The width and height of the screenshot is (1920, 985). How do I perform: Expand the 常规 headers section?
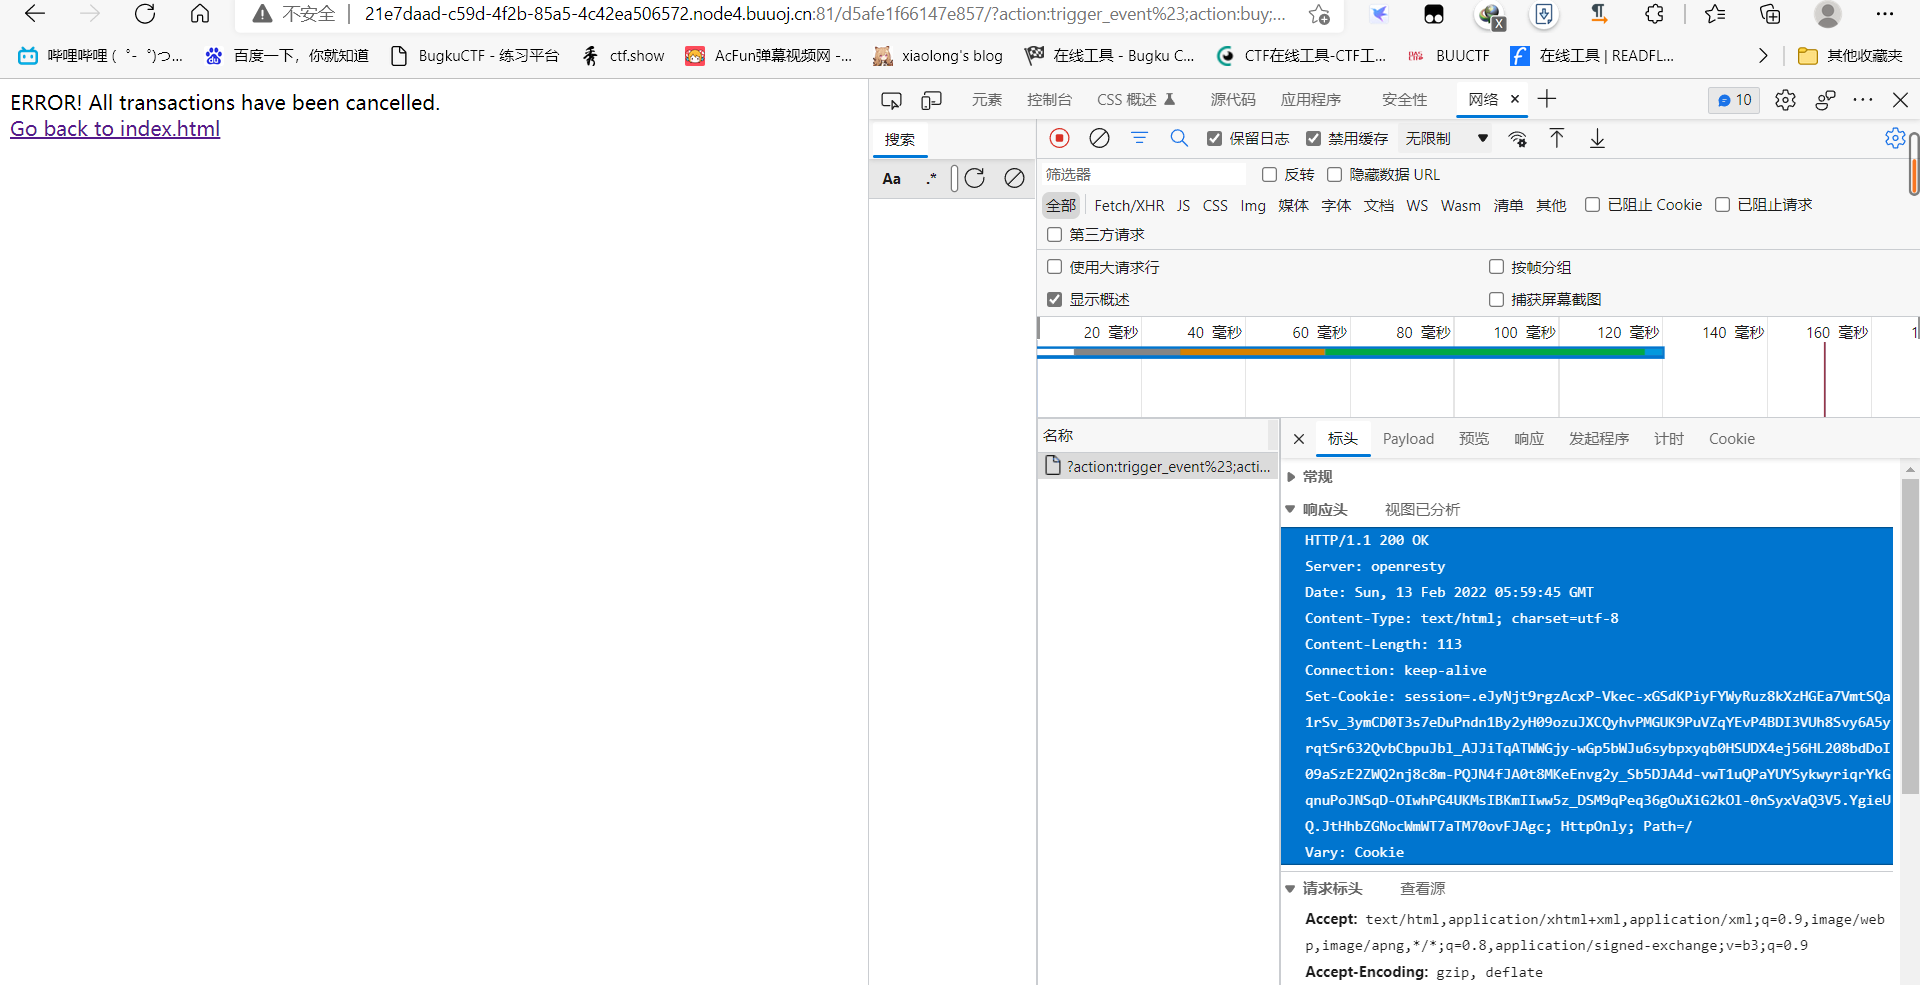coord(1291,477)
